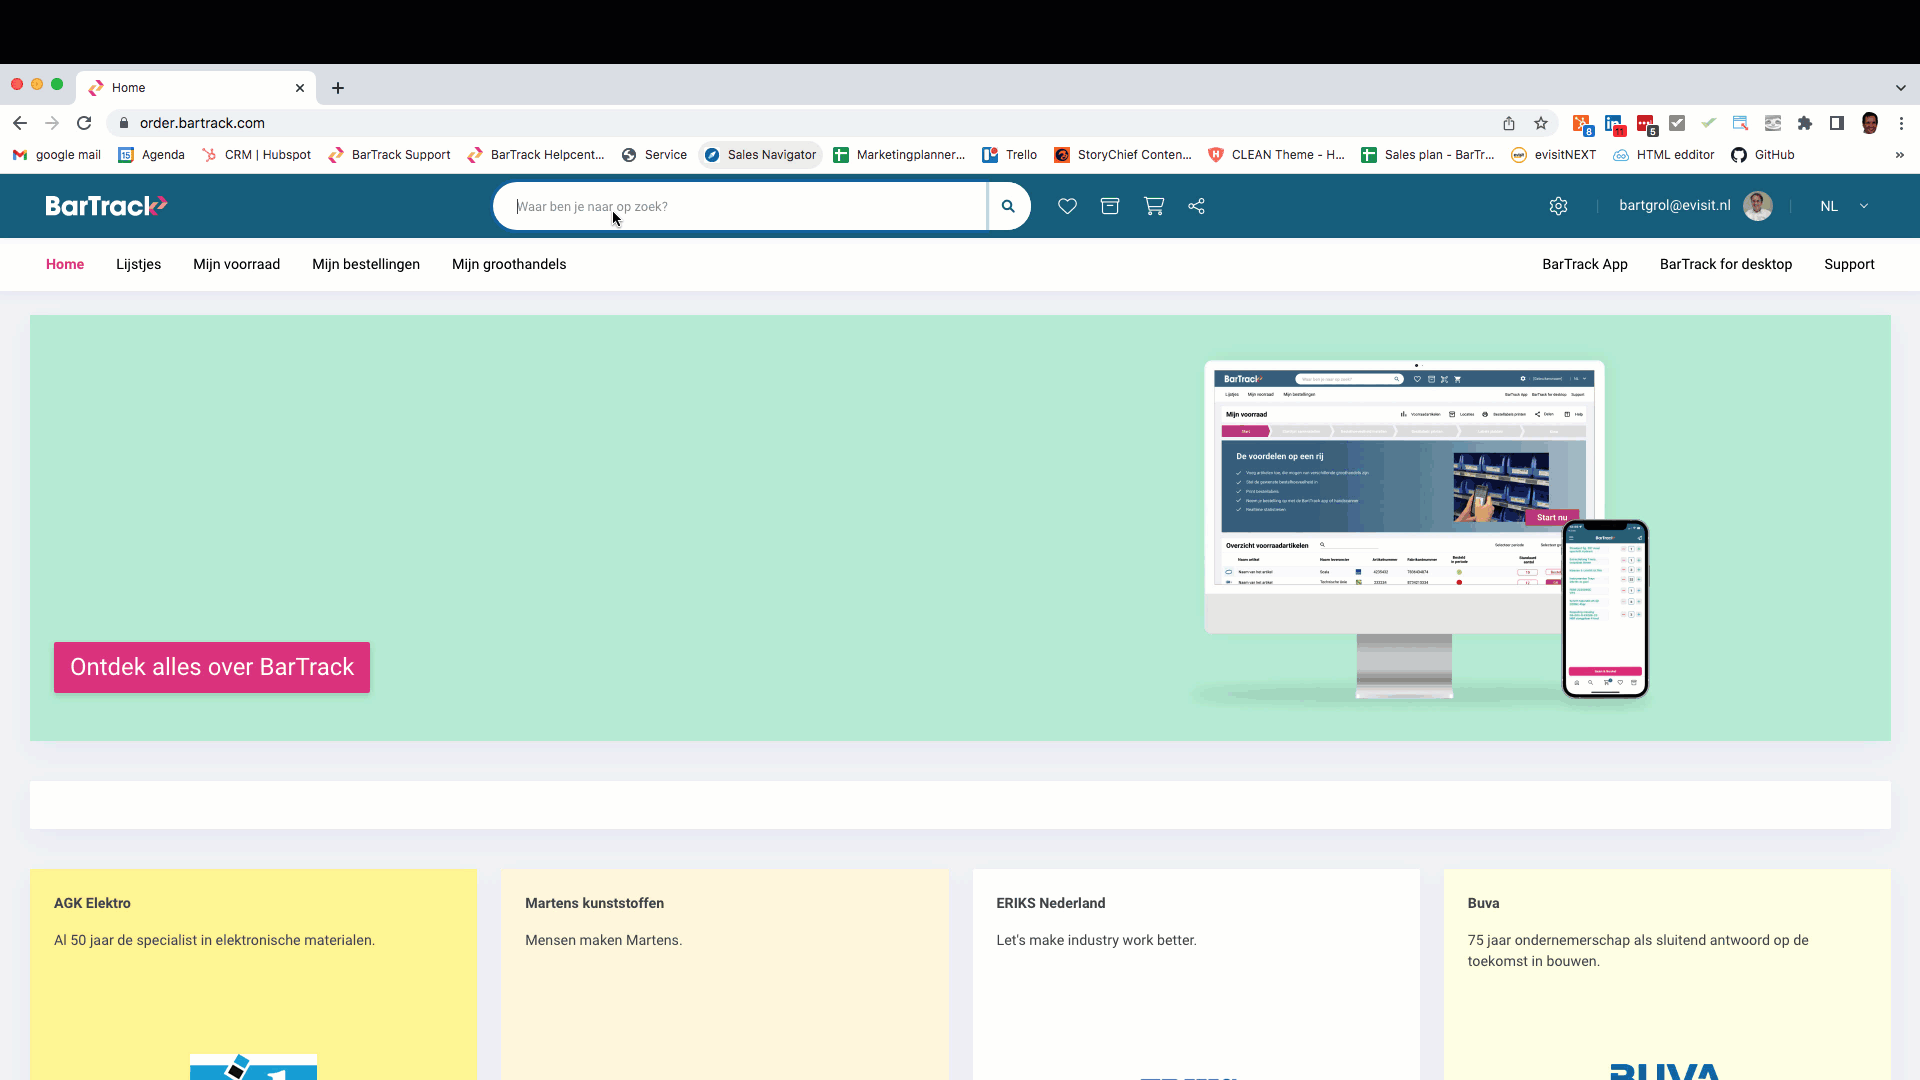
Task: Click the Mijn bestellingen tab dropdown
Action: pos(365,264)
